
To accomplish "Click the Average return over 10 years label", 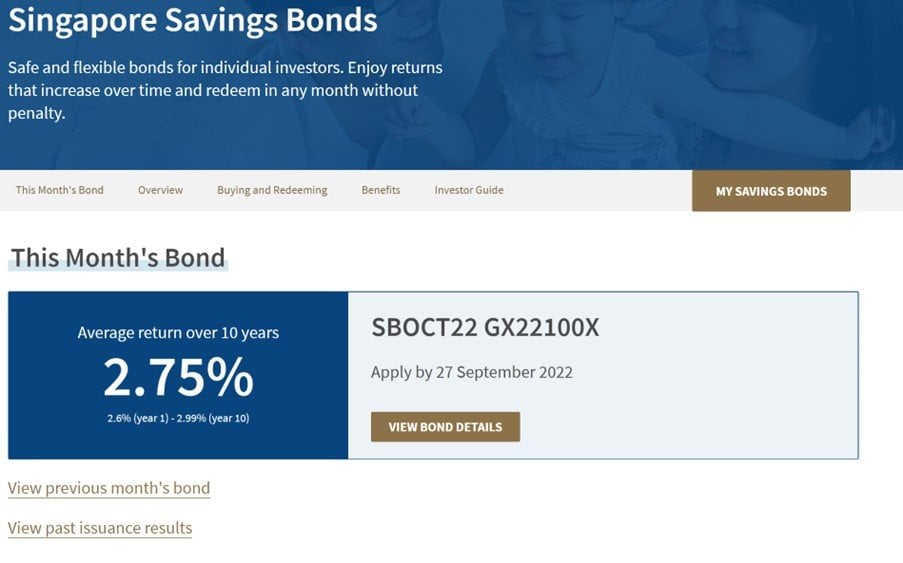I will [178, 333].
